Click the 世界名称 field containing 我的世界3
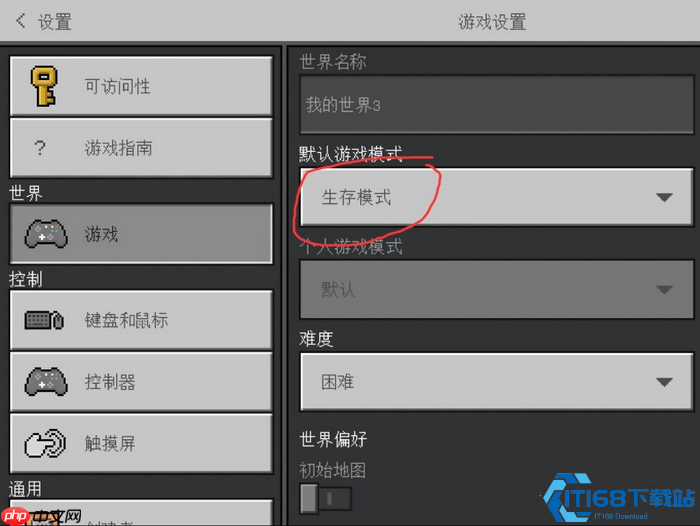This screenshot has width=700, height=526. (497, 105)
